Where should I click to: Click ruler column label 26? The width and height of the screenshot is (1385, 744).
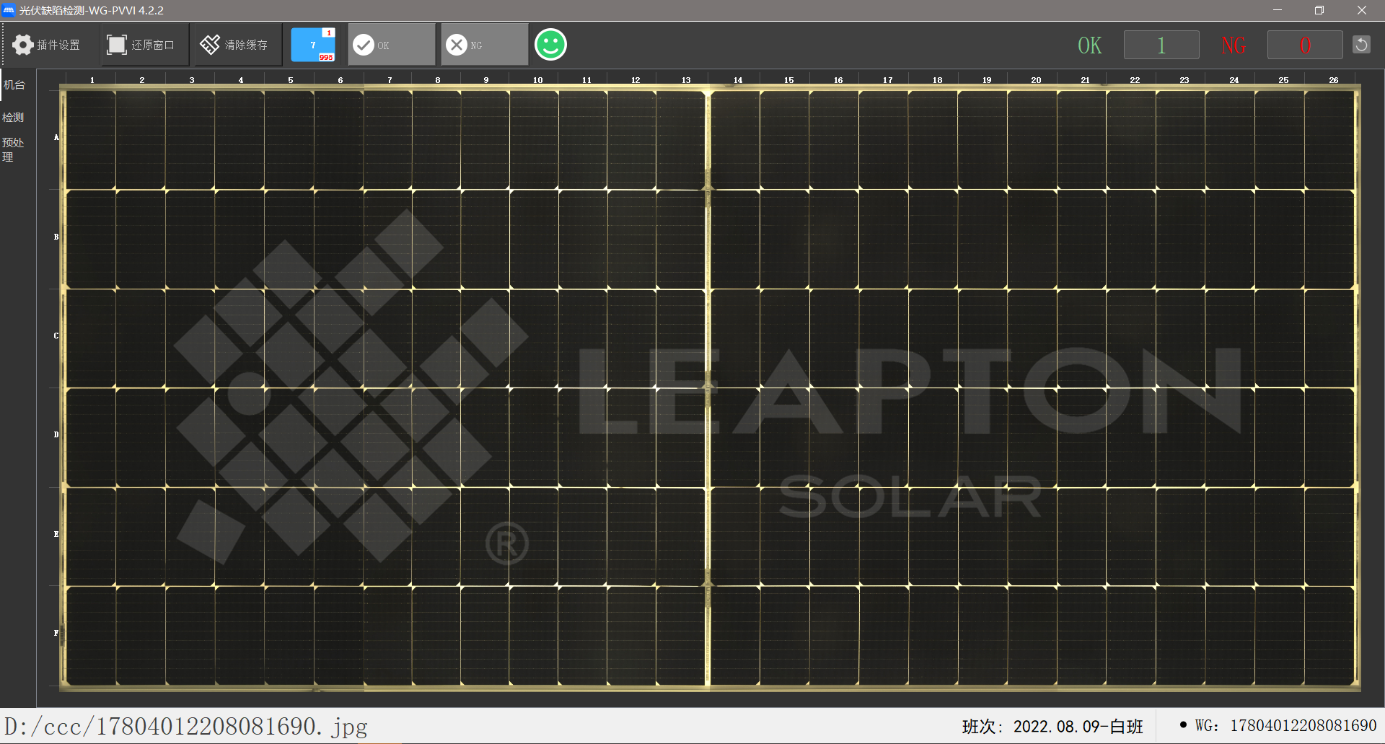(1333, 79)
